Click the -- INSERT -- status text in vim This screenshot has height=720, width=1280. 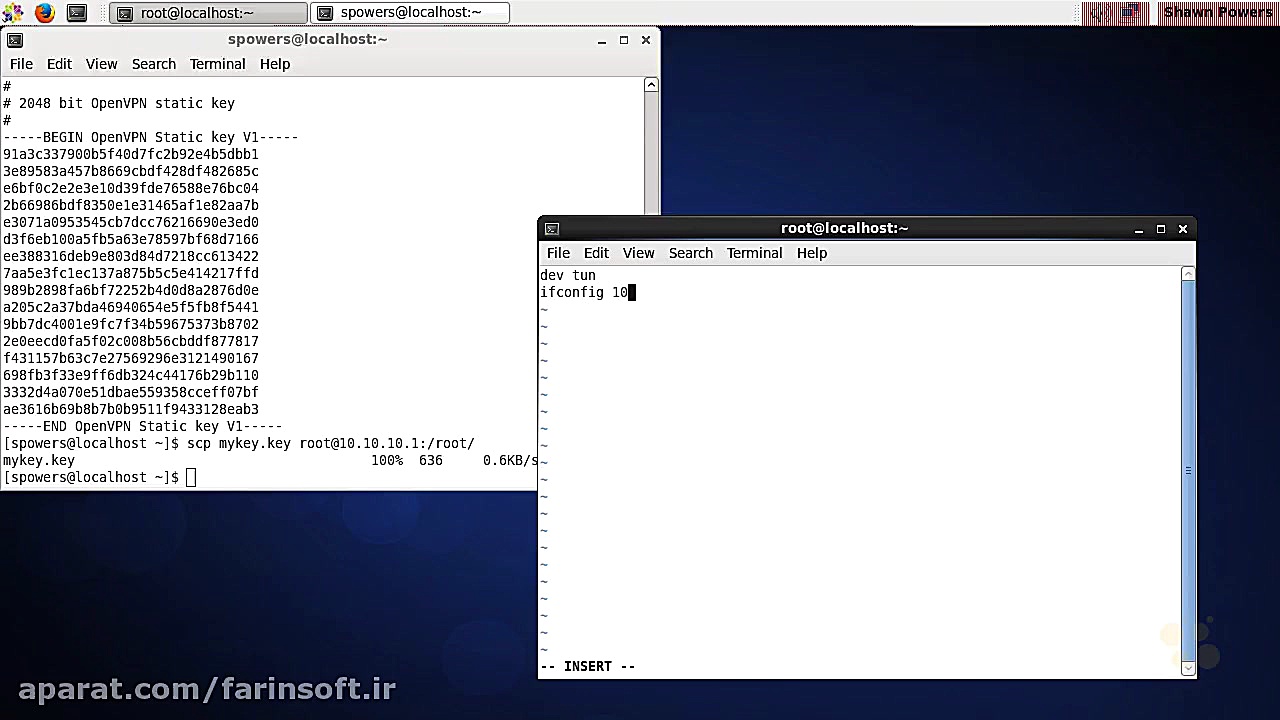587,666
